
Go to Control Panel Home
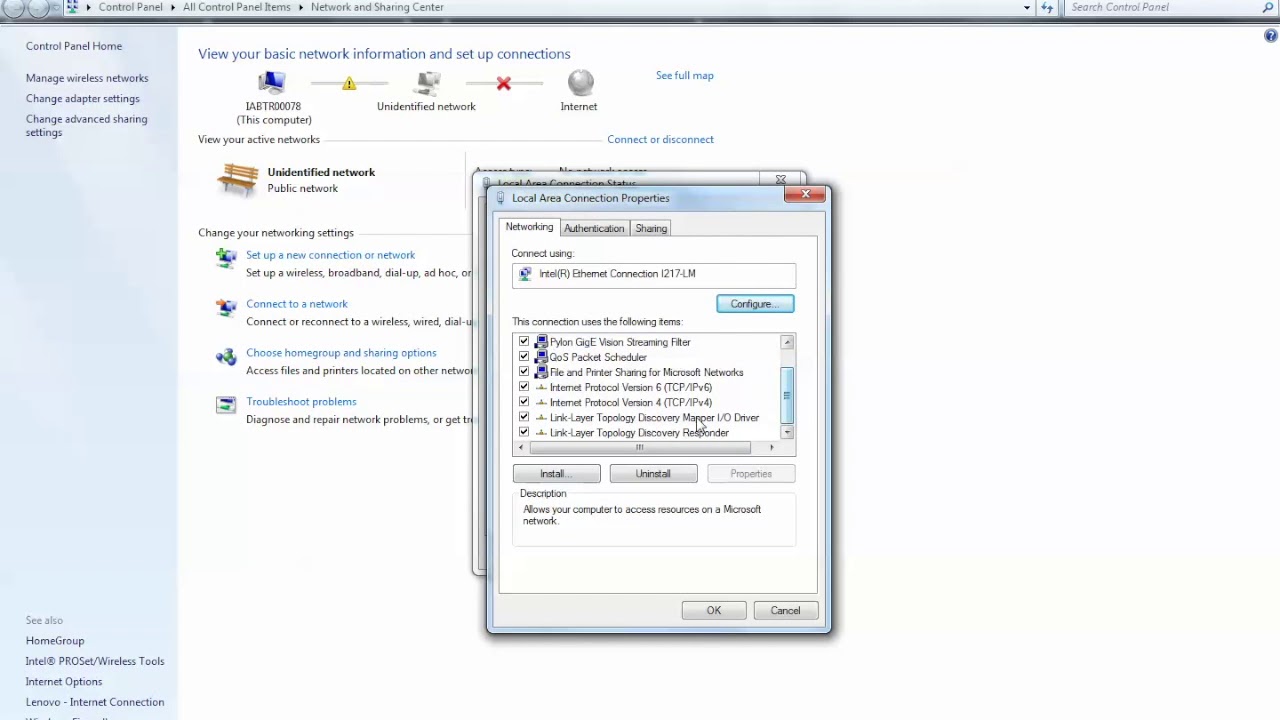pos(74,46)
